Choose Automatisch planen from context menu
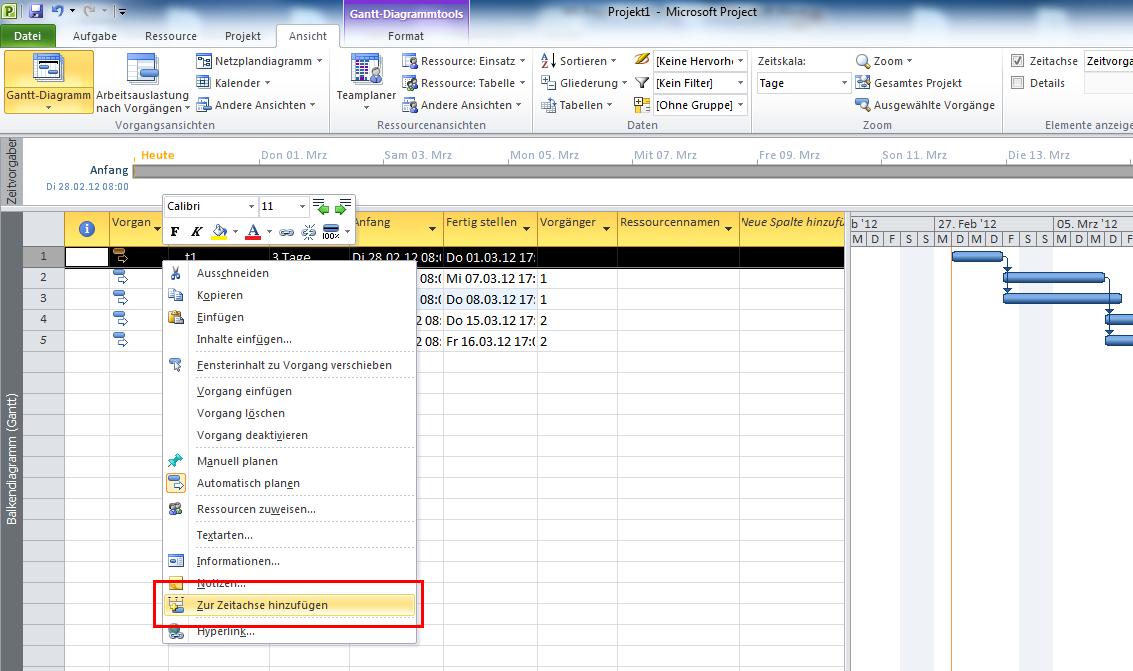 [290, 483]
